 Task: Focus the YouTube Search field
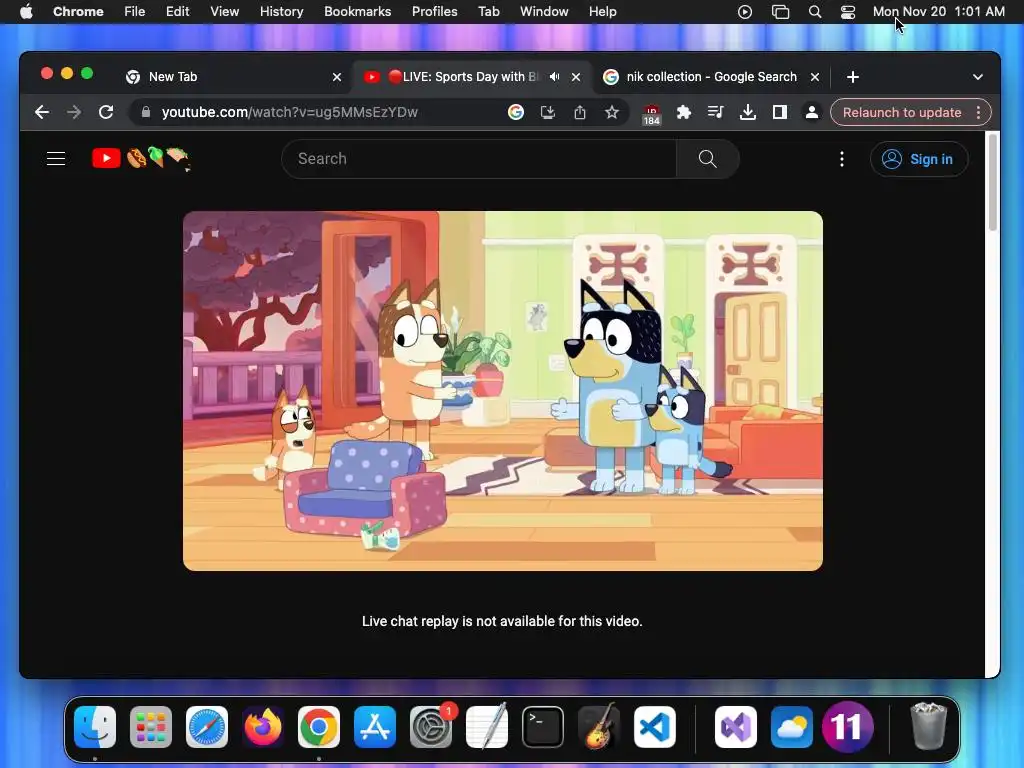[479, 159]
